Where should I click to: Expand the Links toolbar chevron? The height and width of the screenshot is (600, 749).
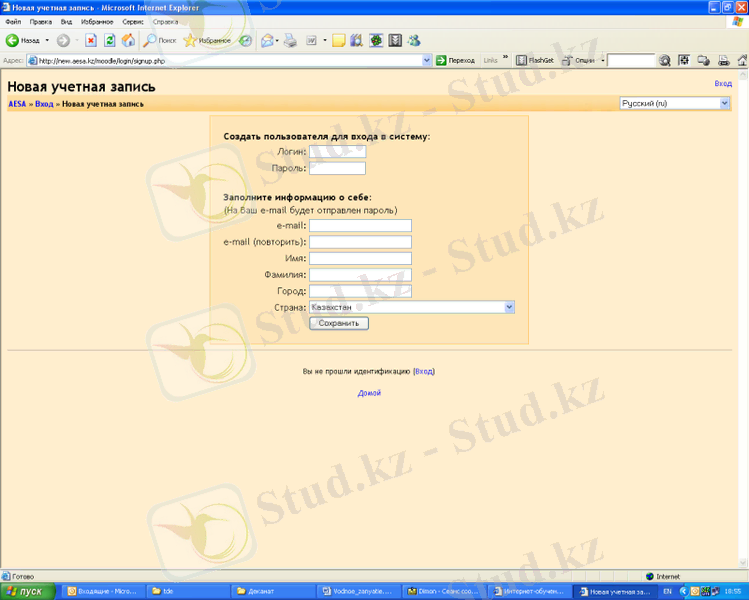[505, 57]
